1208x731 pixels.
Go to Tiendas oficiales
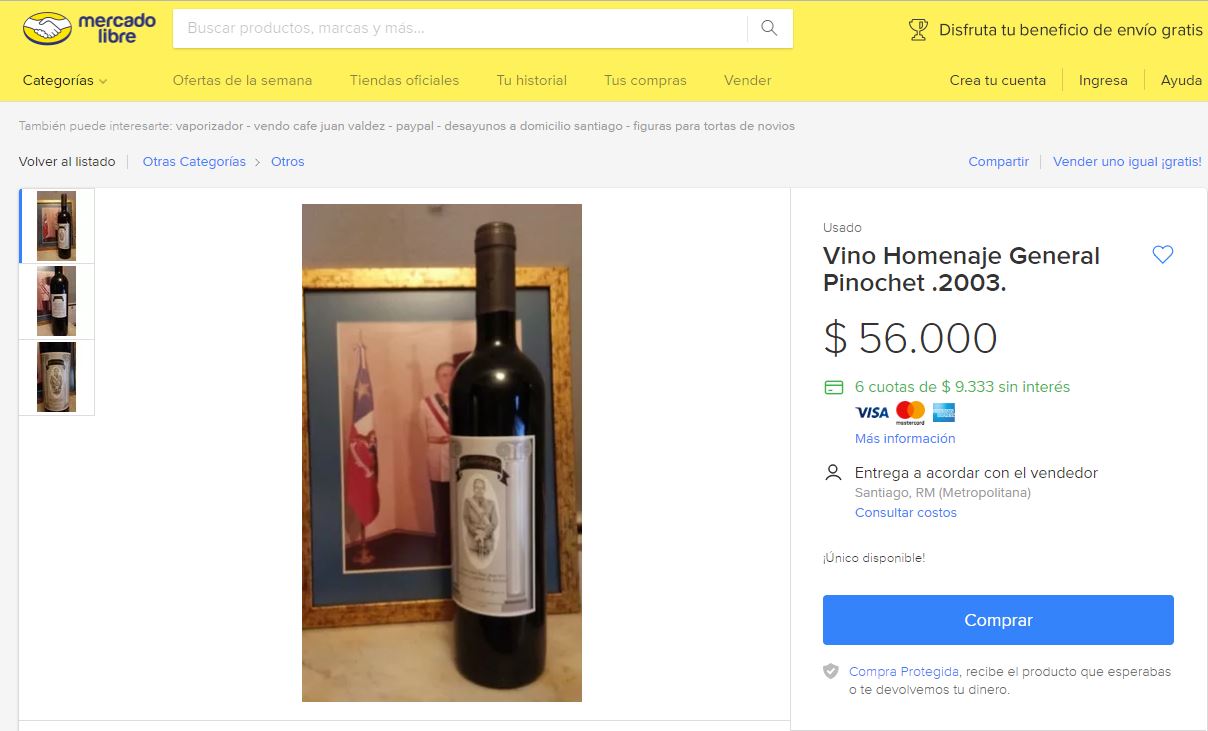[404, 80]
